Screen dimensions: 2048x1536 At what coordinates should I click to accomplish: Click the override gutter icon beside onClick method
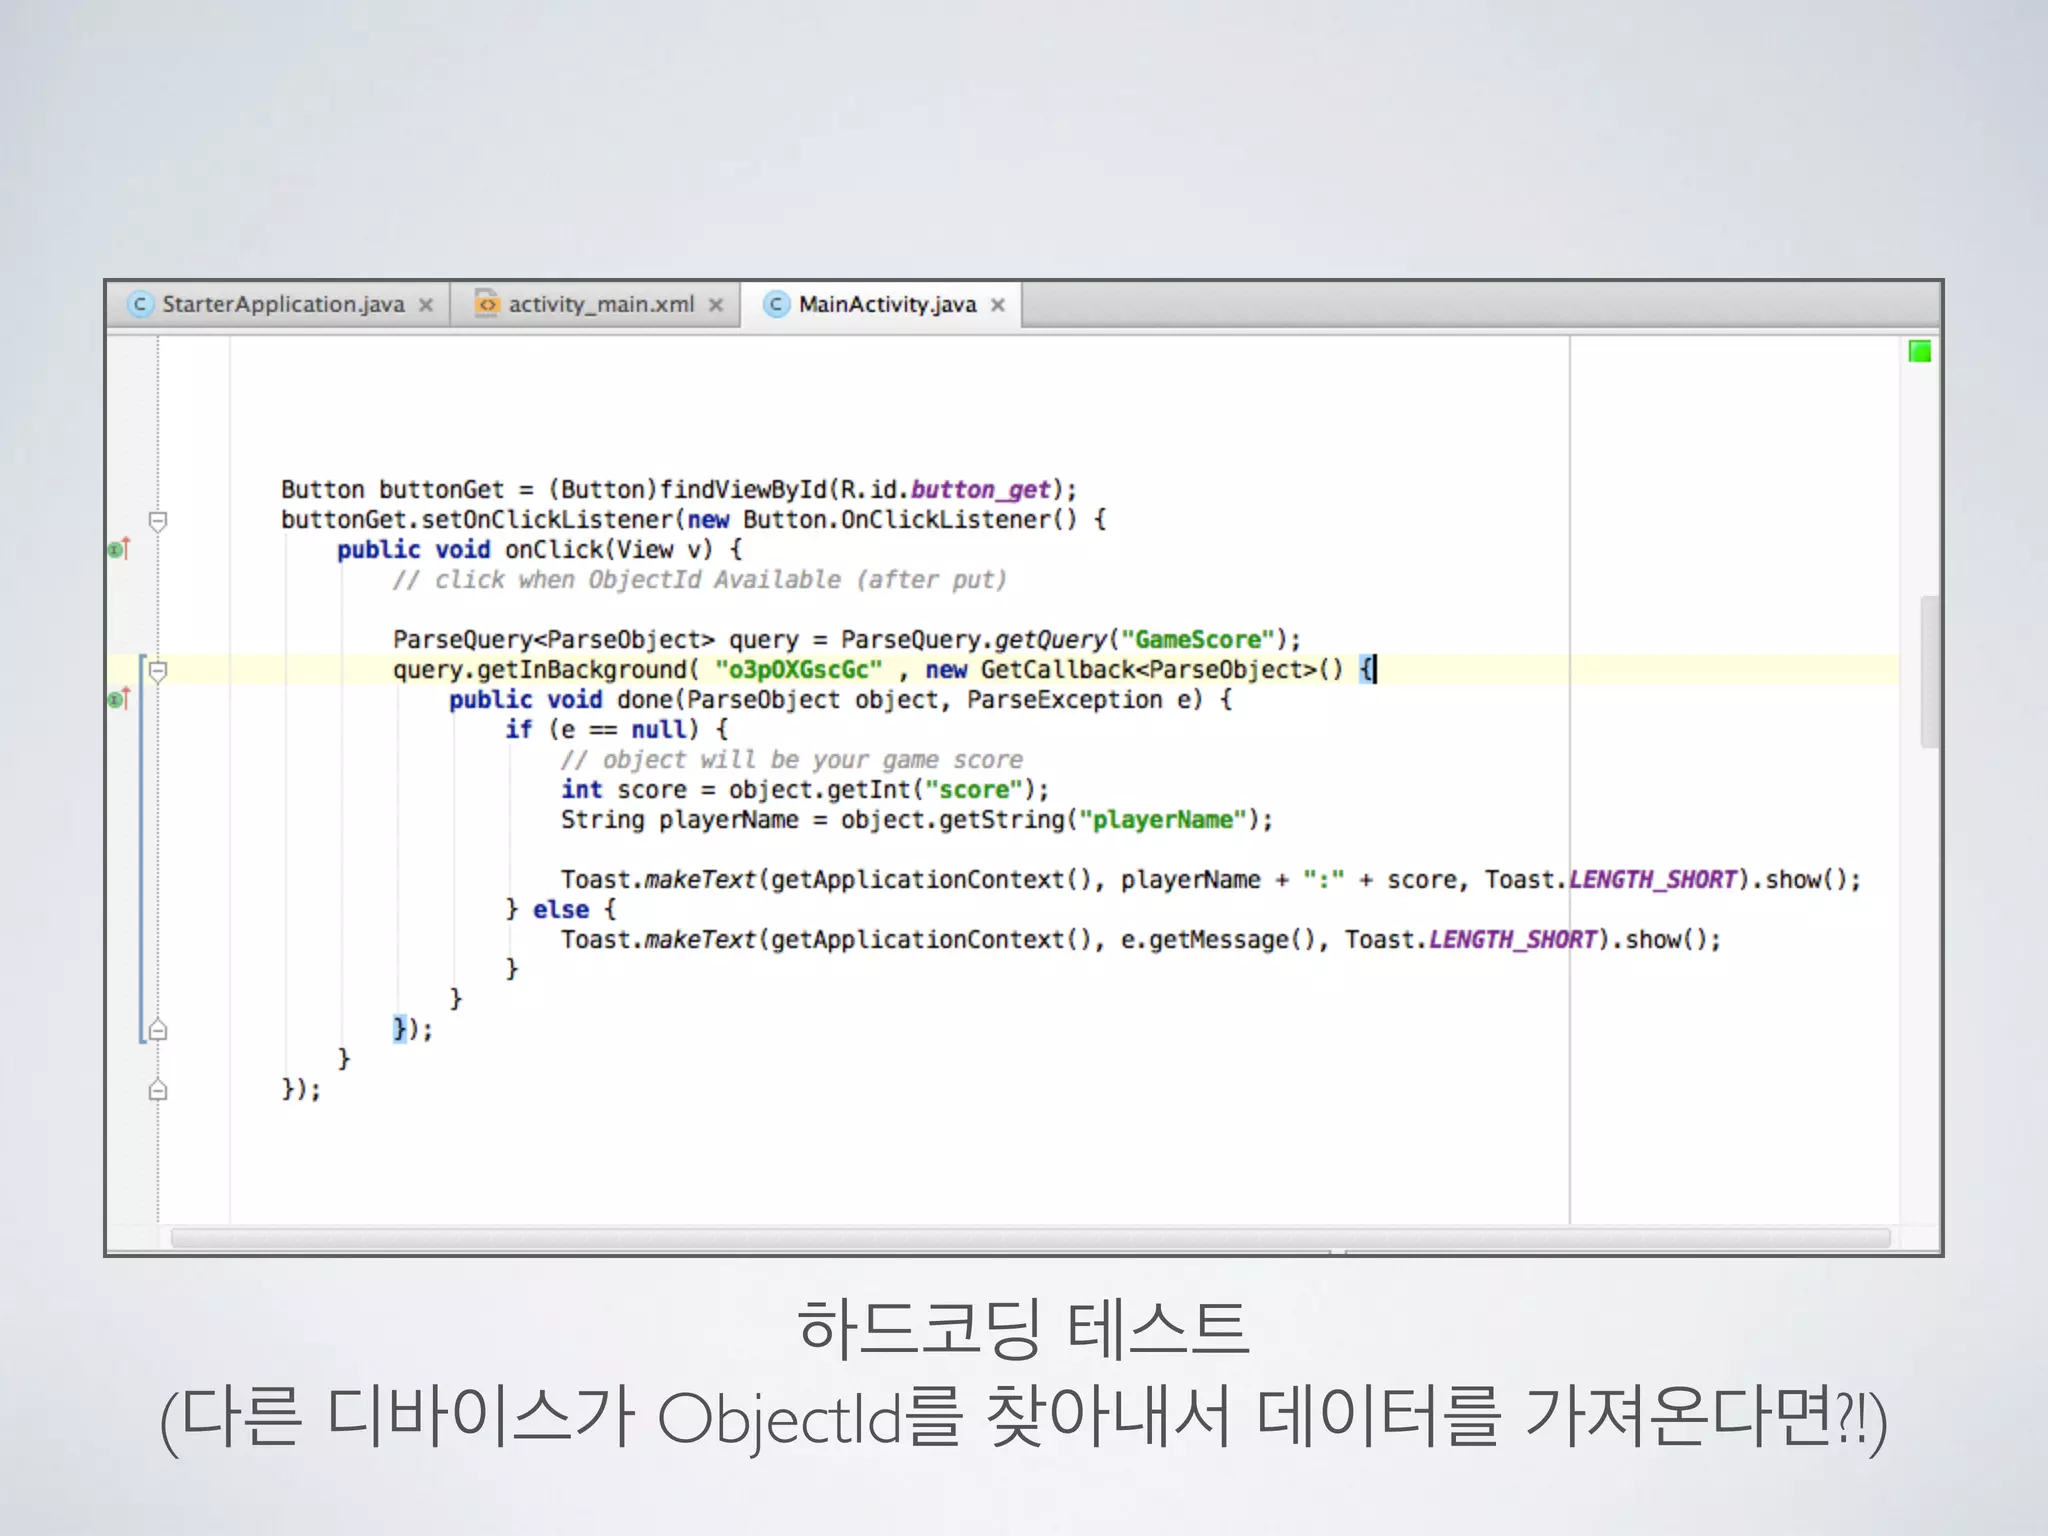(120, 549)
